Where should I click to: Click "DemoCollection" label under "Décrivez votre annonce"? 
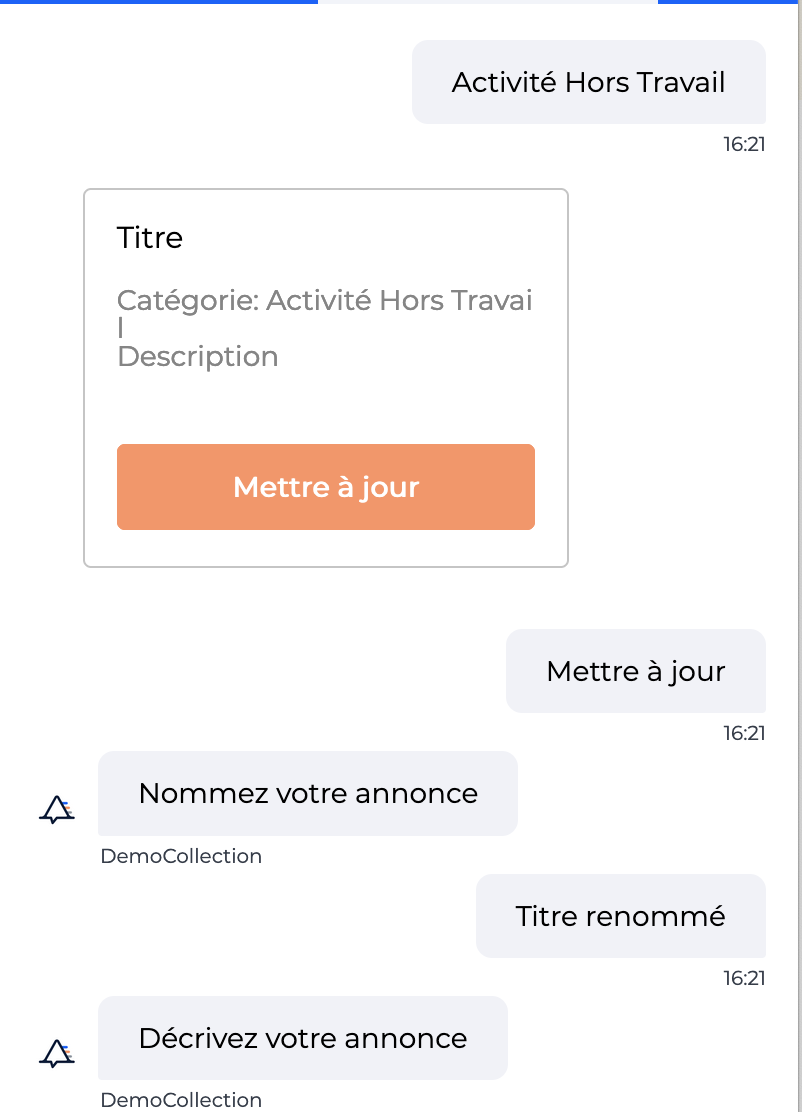tap(181, 1100)
